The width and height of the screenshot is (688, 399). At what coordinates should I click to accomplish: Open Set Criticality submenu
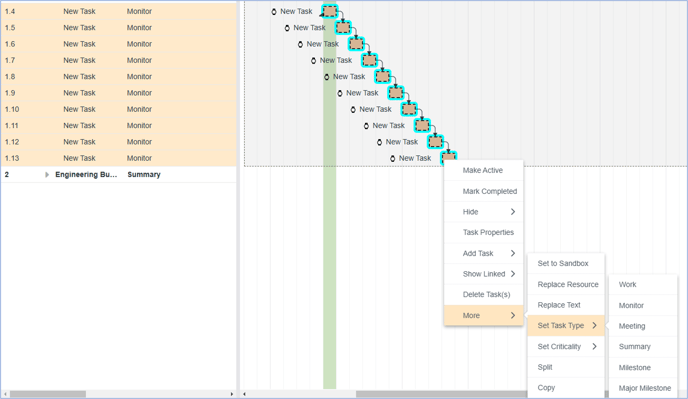[566, 346]
